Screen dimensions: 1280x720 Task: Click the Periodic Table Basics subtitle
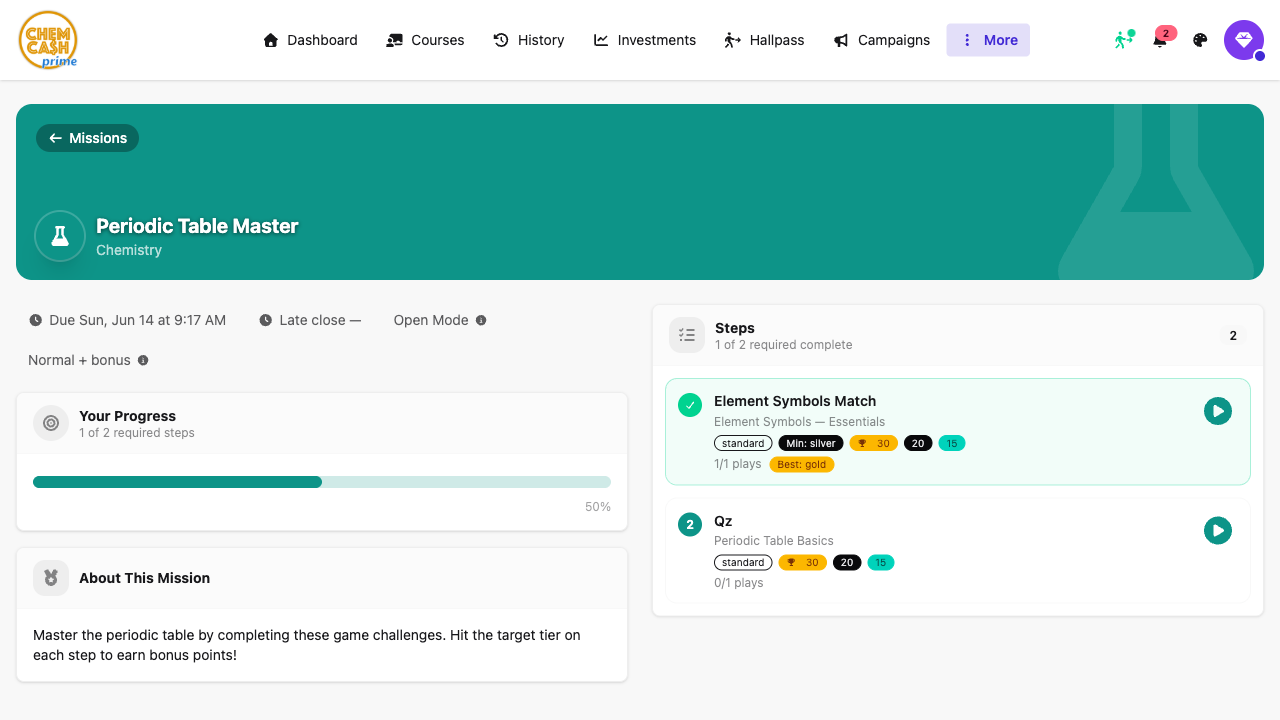(774, 541)
